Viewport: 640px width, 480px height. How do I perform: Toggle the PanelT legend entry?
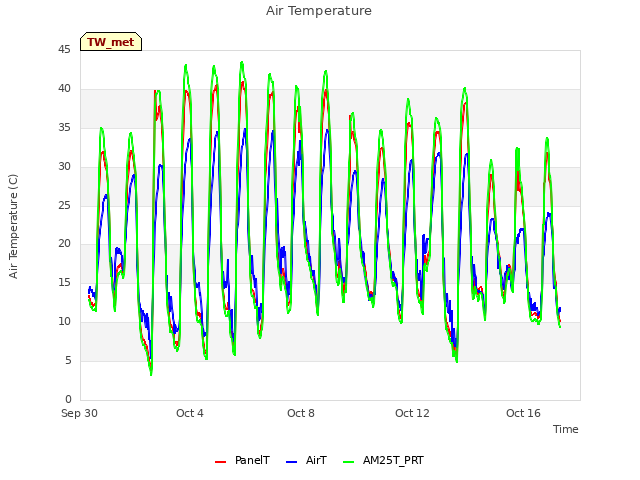[242, 460]
